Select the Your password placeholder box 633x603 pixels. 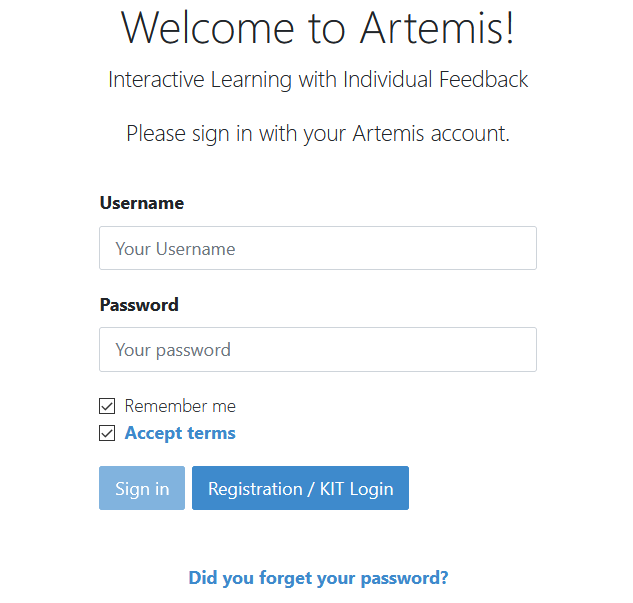[x=317, y=350]
